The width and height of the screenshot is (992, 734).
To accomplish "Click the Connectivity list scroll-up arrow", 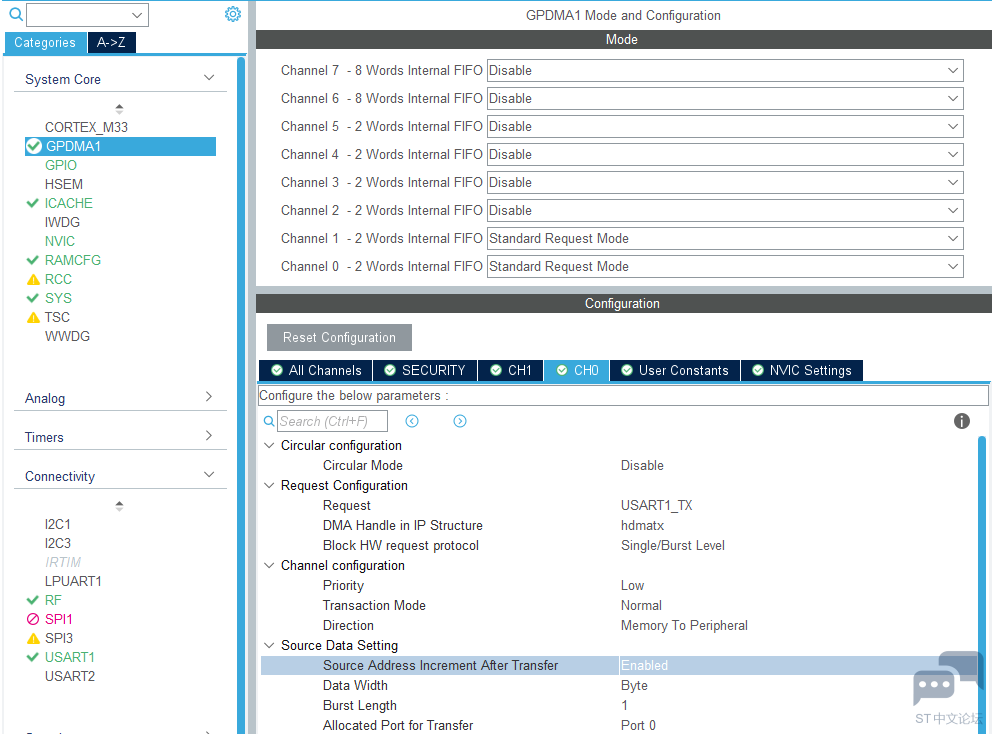I will pos(119,506).
